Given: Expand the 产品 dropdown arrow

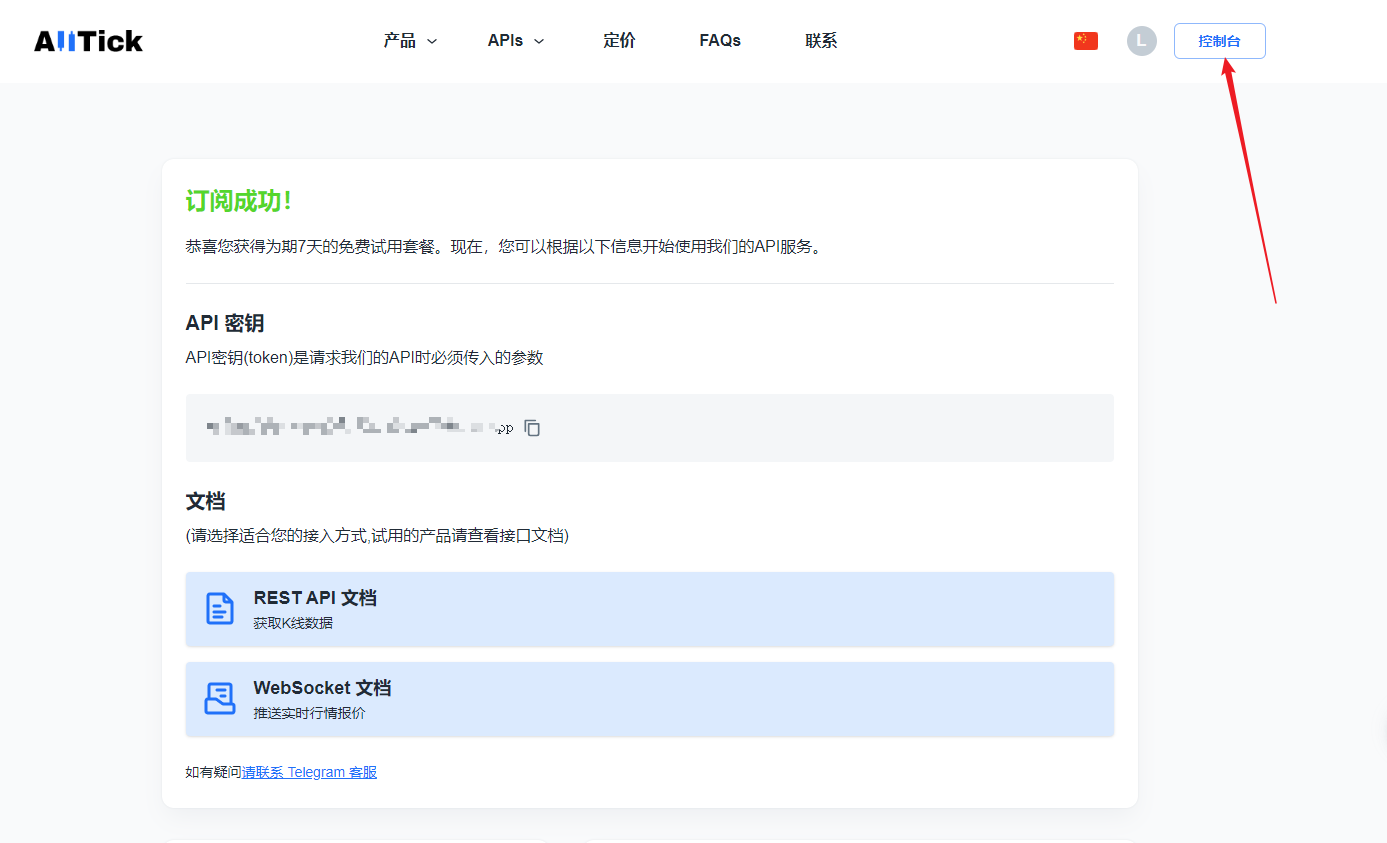Looking at the screenshot, I should [x=432, y=42].
